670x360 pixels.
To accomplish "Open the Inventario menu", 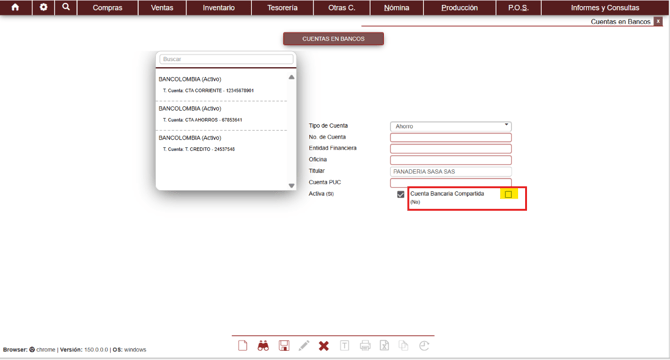I will coord(219,8).
